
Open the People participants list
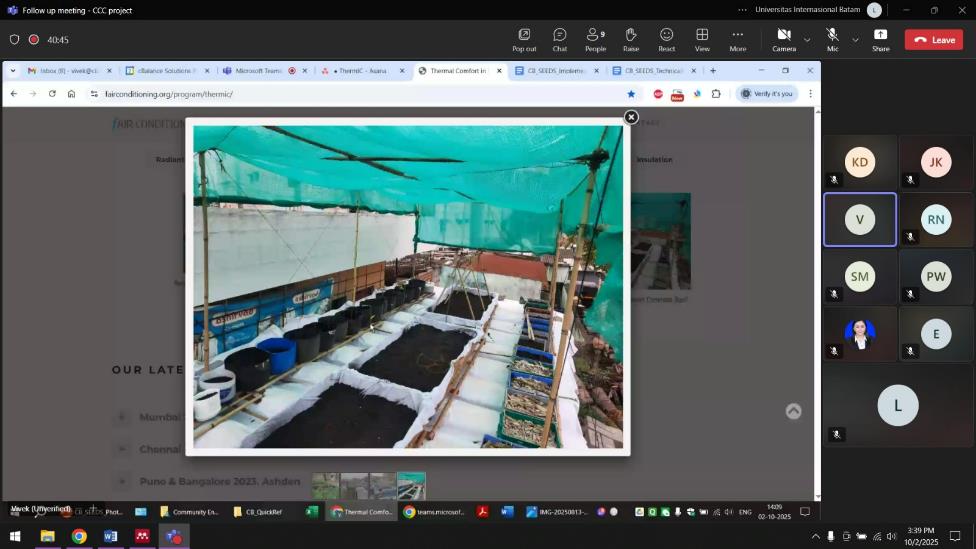pyautogui.click(x=595, y=39)
